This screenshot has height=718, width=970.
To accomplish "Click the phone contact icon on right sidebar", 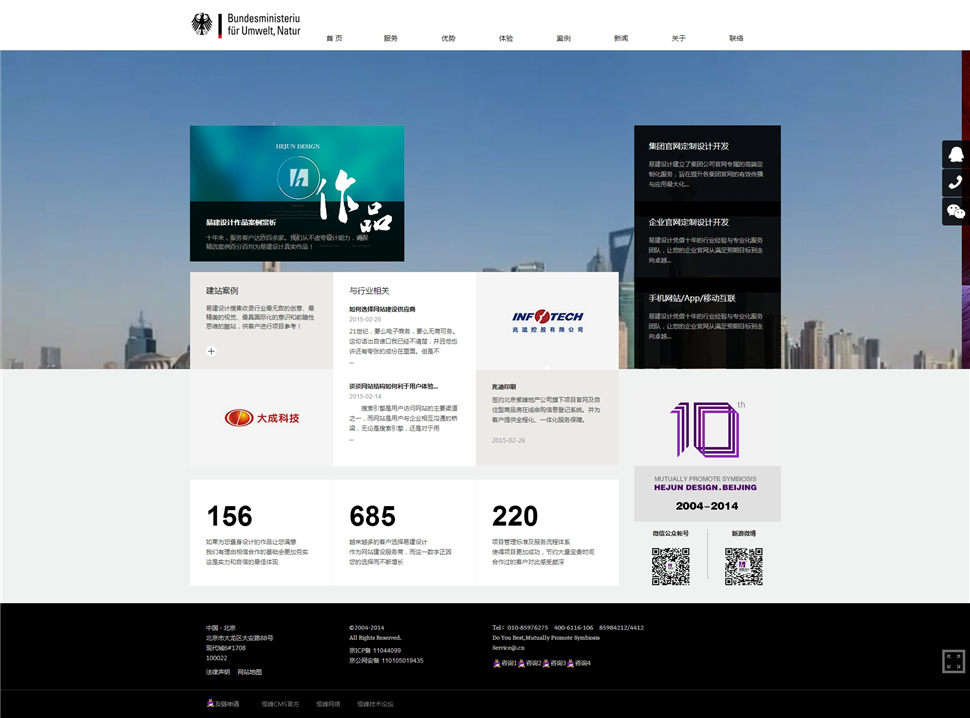I will tap(955, 183).
